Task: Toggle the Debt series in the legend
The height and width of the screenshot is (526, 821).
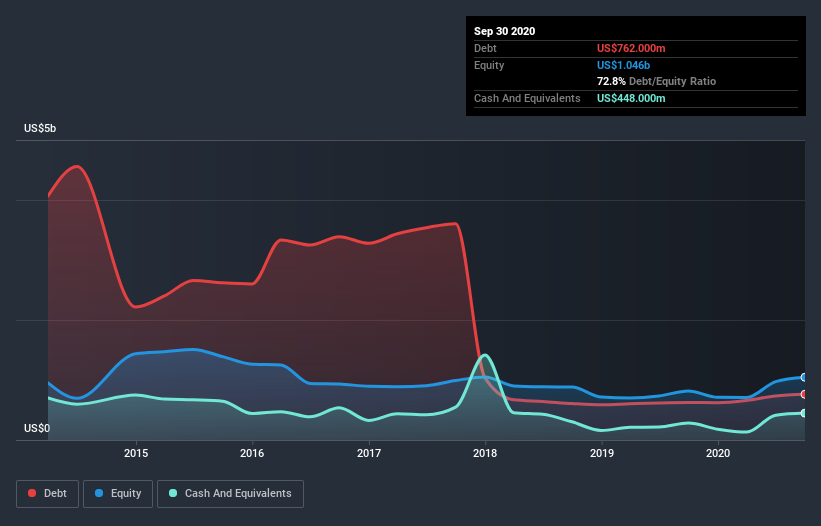Action: click(47, 494)
